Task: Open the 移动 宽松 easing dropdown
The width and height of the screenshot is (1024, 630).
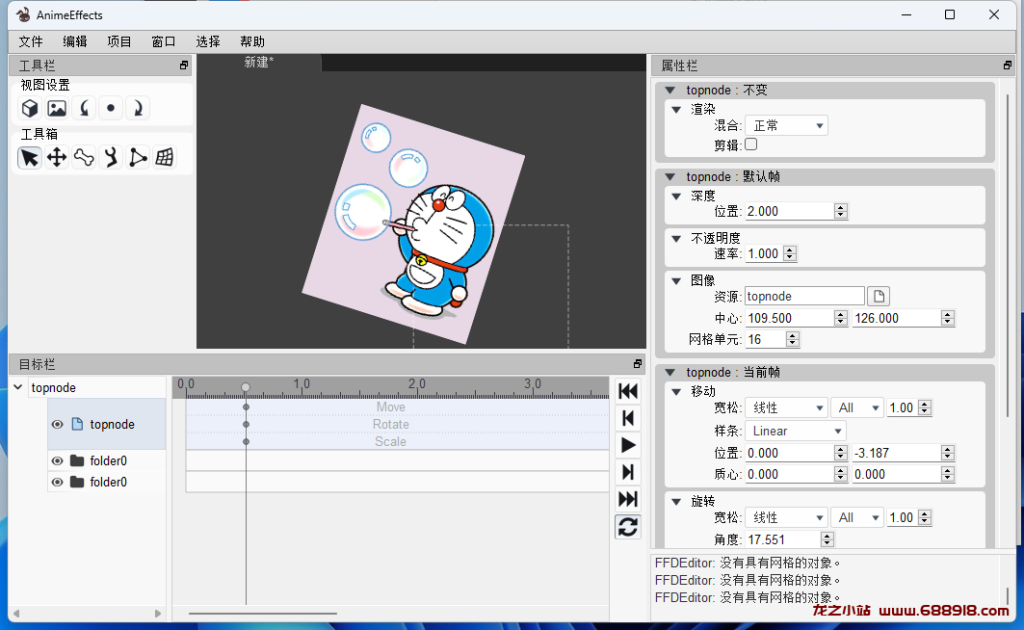Action: pyautogui.click(x=786, y=408)
